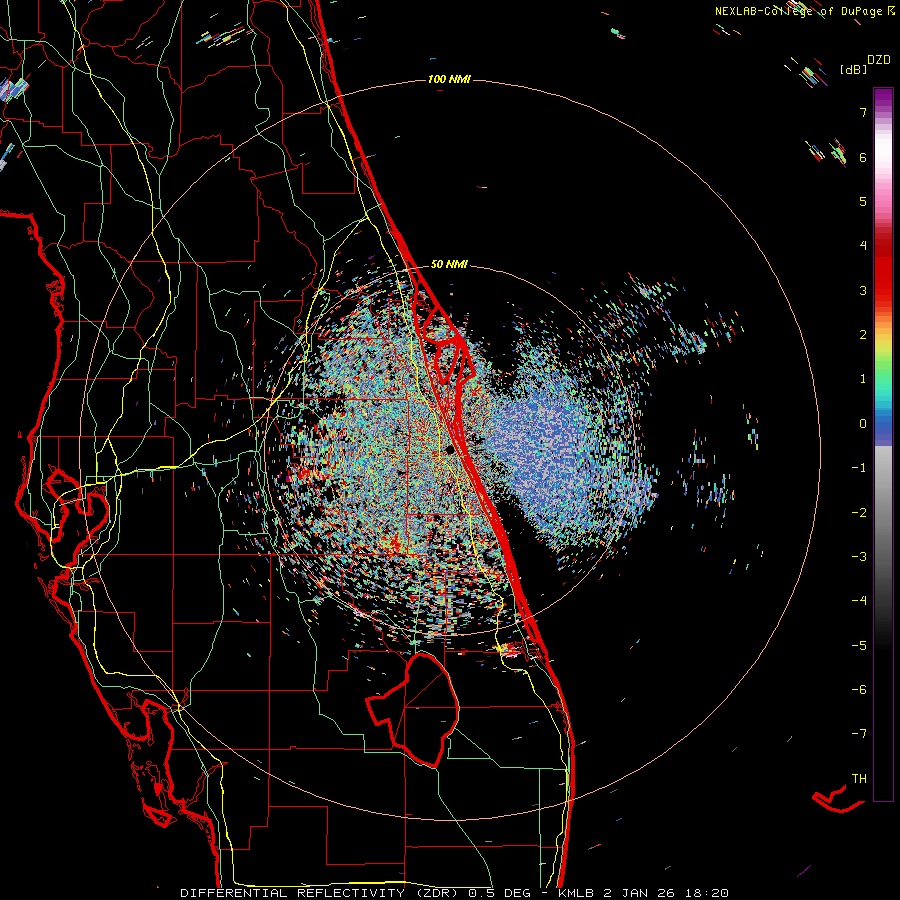
Task: Click the 2 value on the color scale
Action: tap(863, 335)
